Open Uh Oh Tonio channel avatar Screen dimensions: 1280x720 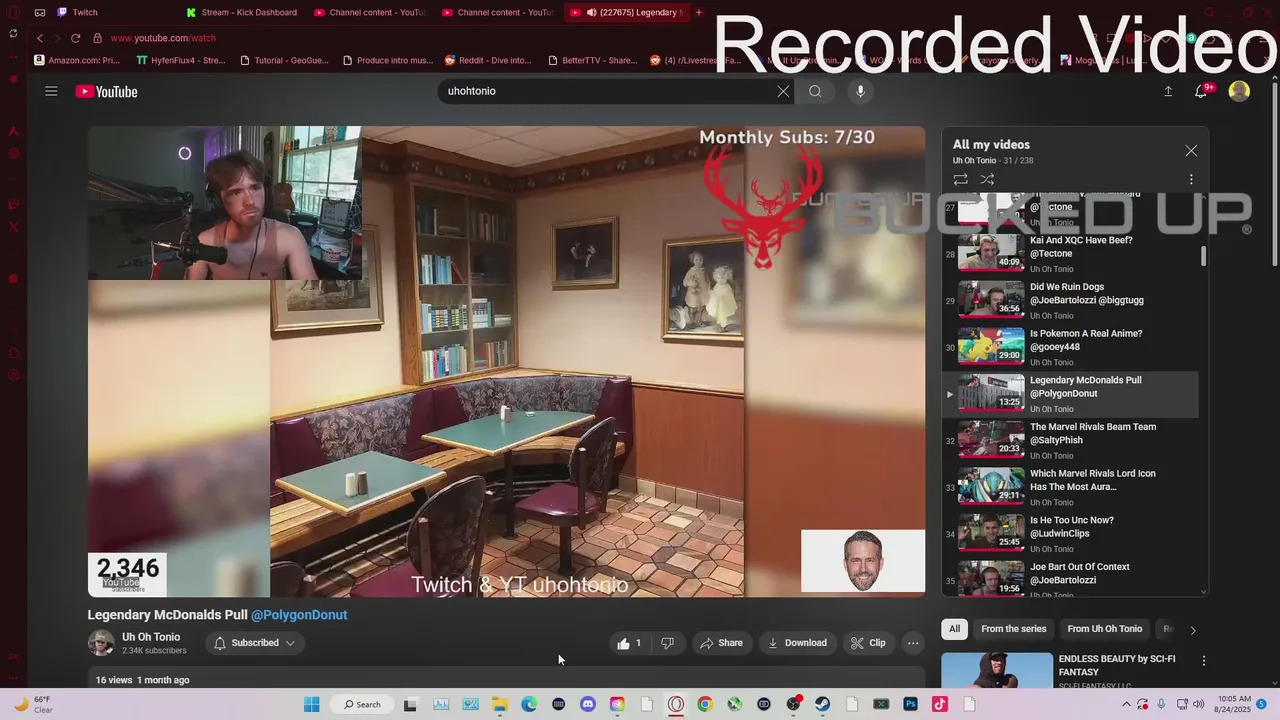tap(101, 643)
